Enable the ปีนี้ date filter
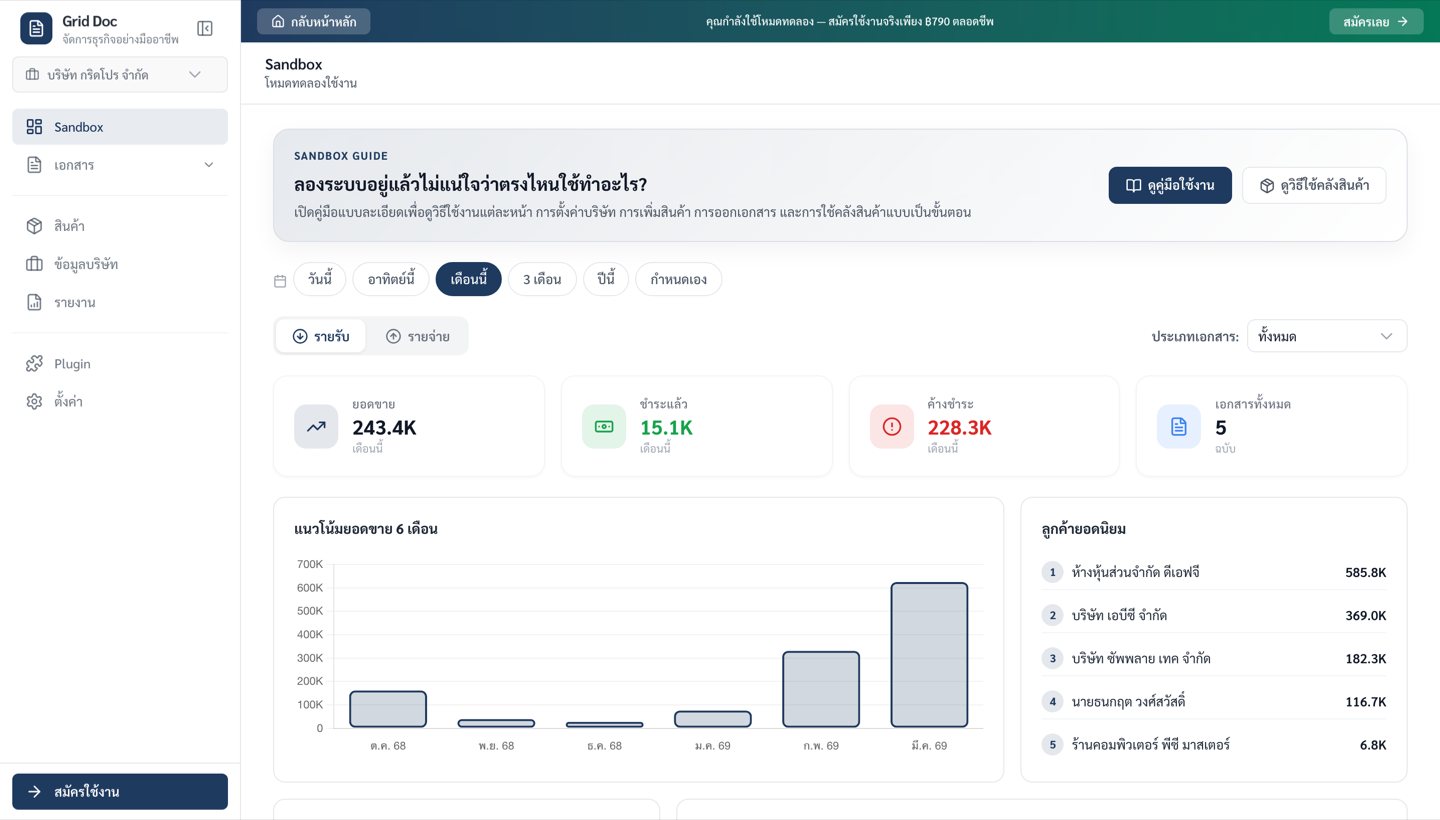Screen dimensions: 1440x820 (605, 279)
